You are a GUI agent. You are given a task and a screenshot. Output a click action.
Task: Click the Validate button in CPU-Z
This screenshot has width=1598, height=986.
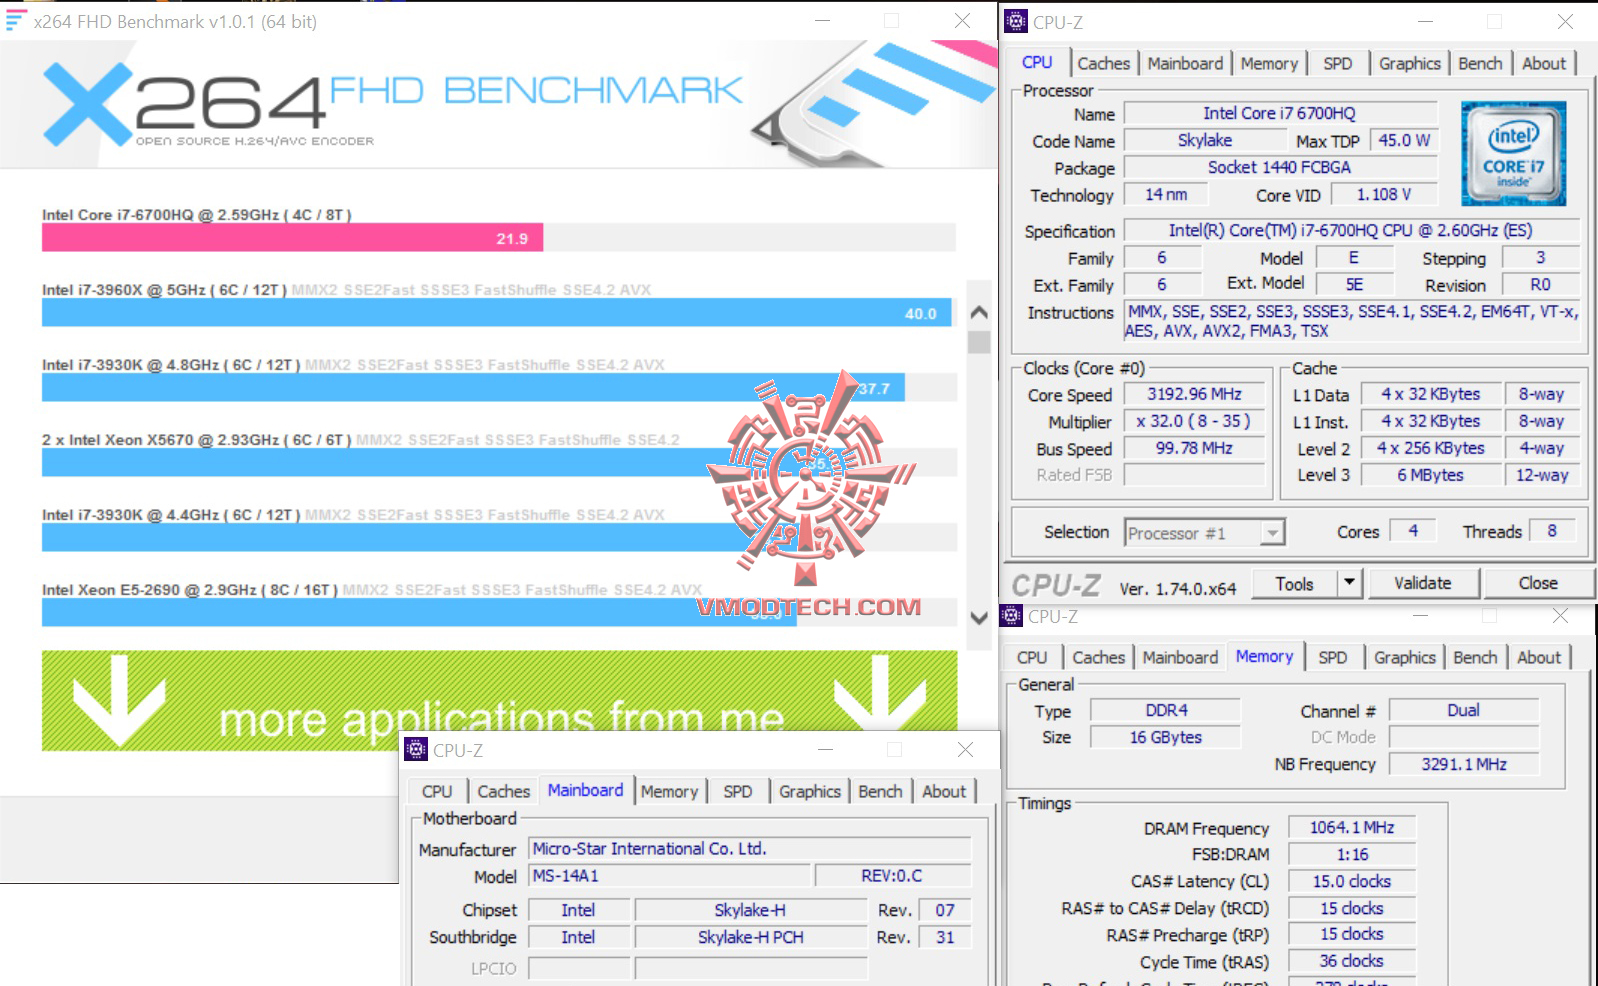(1422, 583)
